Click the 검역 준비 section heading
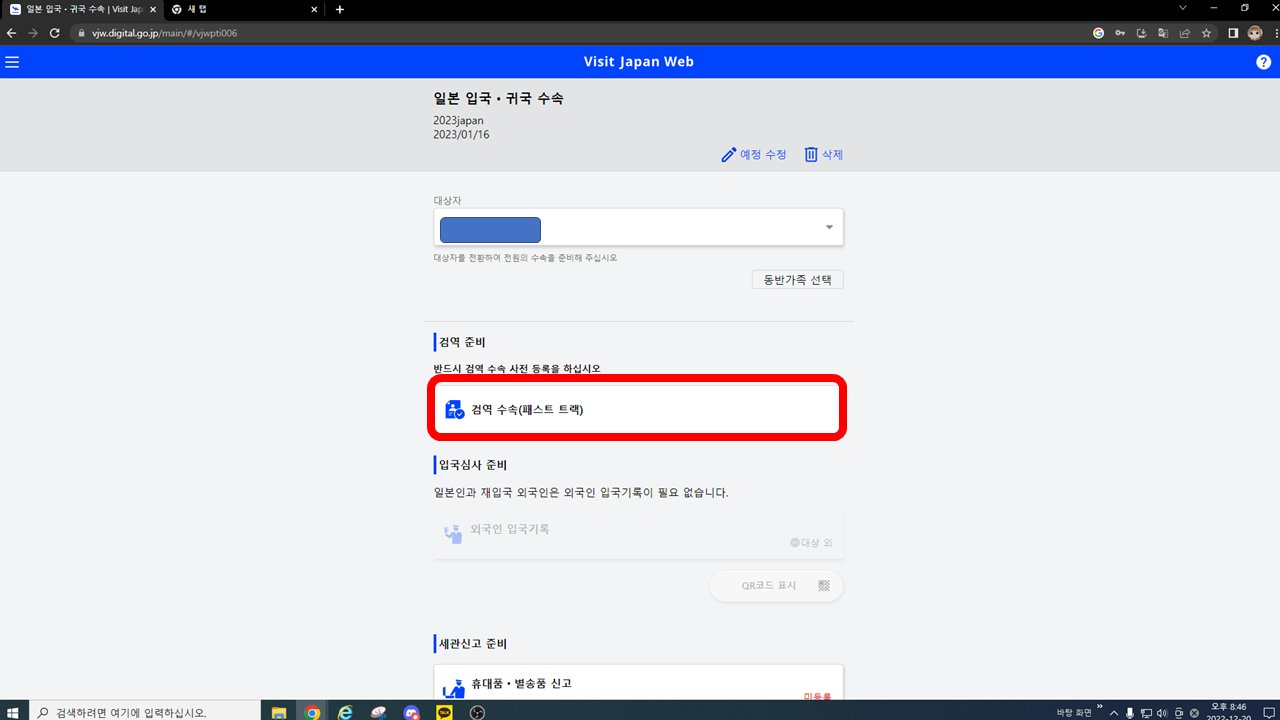The height and width of the screenshot is (720, 1280). (461, 342)
